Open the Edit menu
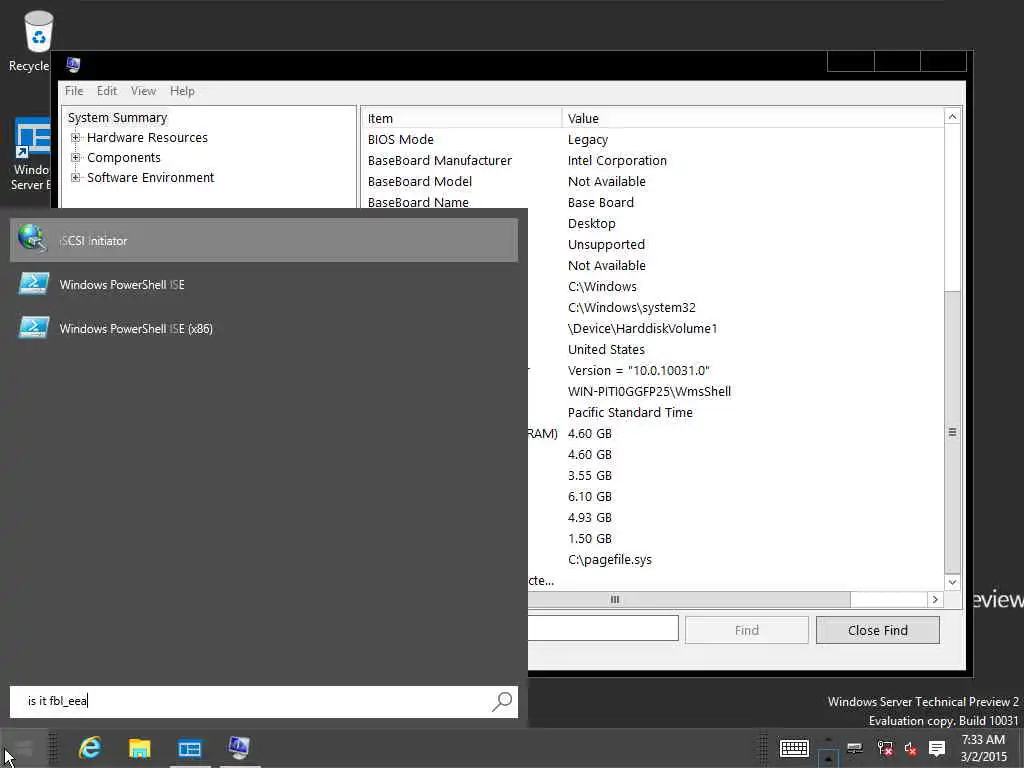This screenshot has height=768, width=1024. pyautogui.click(x=106, y=91)
